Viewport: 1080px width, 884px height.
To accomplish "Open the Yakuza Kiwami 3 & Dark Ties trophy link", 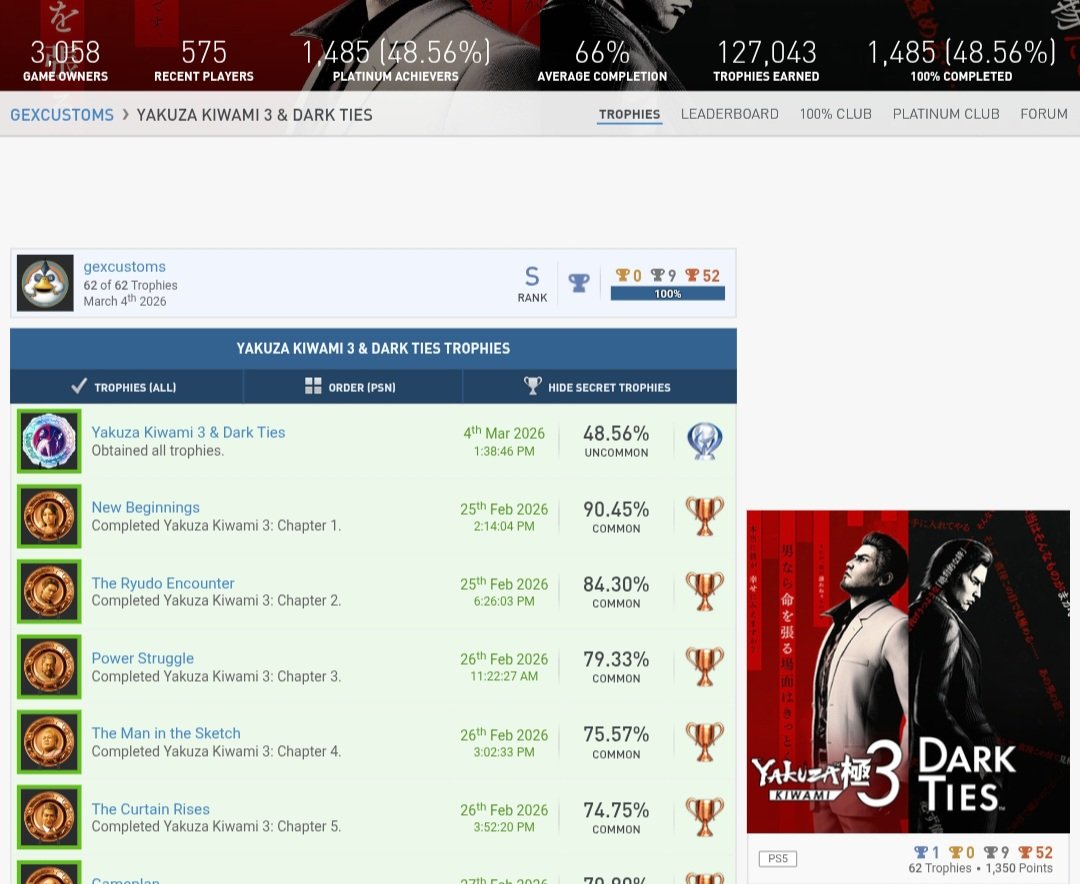I will [x=188, y=432].
